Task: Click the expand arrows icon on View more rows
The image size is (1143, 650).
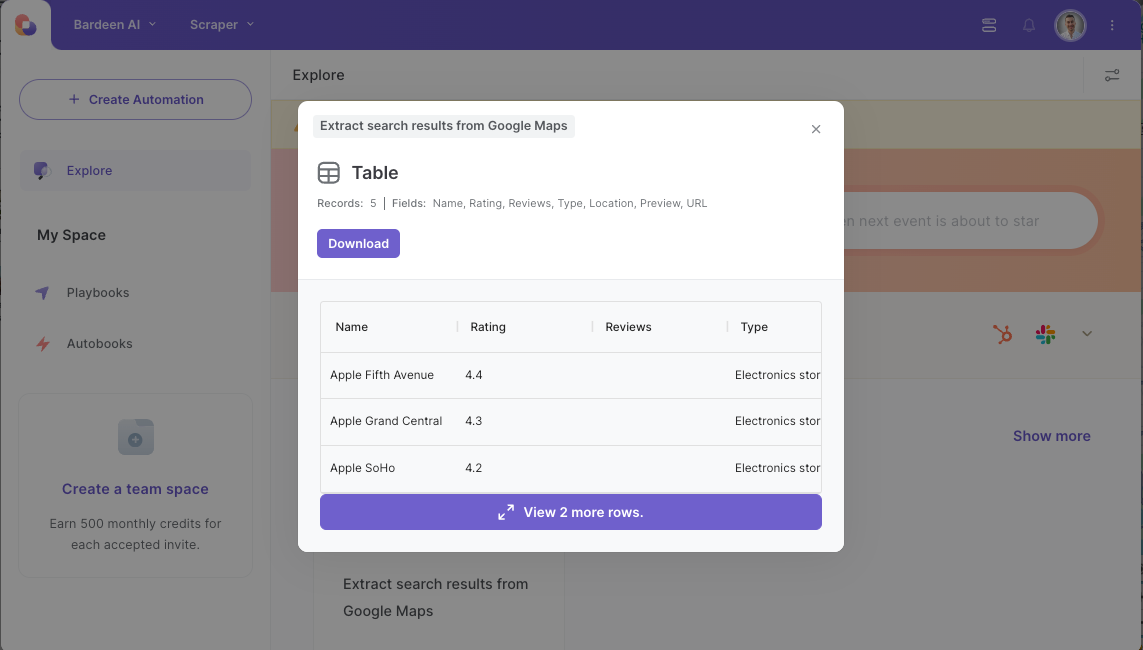Action: pos(506,512)
